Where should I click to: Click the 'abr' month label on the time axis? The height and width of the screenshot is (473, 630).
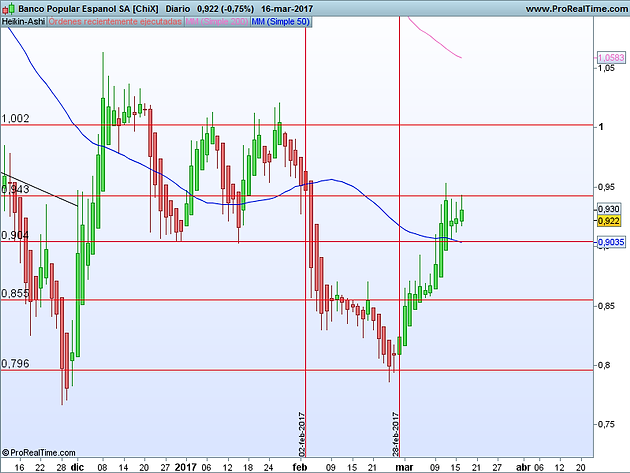[523, 467]
